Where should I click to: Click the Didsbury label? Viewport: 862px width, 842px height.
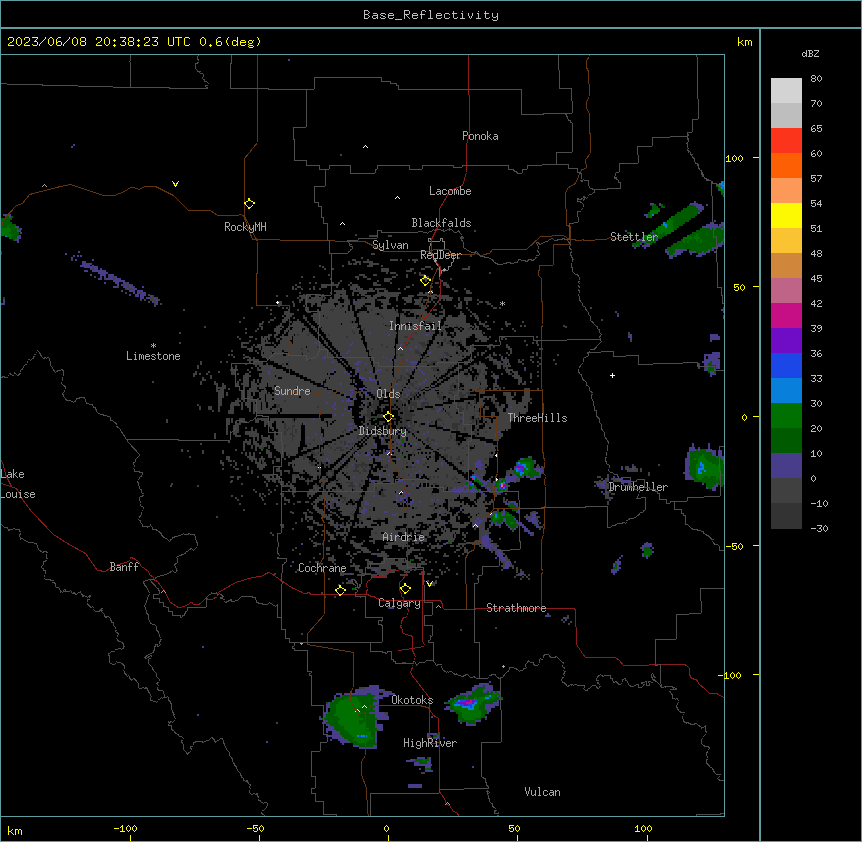383,431
